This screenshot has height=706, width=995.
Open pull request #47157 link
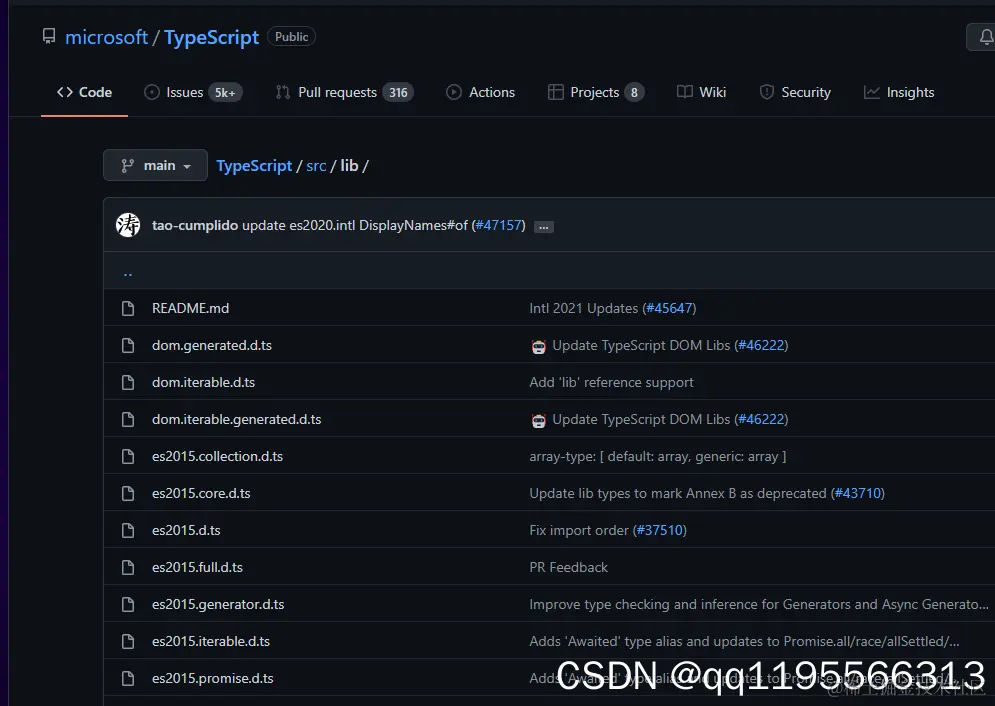point(499,225)
